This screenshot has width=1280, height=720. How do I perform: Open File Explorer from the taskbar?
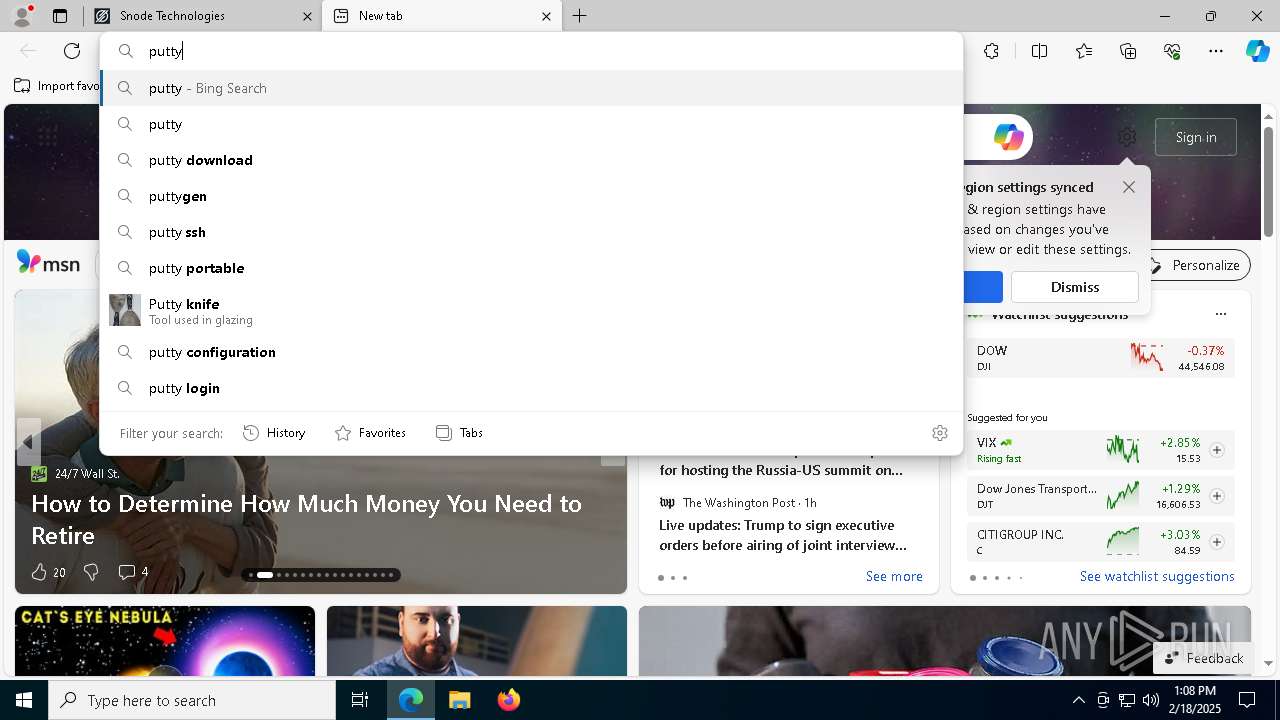(459, 700)
